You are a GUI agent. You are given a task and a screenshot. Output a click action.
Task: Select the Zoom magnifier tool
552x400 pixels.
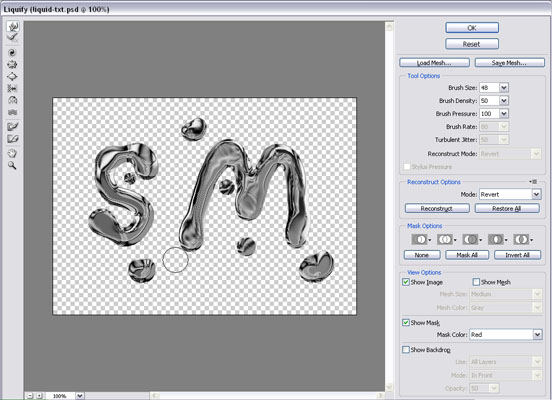point(13,165)
